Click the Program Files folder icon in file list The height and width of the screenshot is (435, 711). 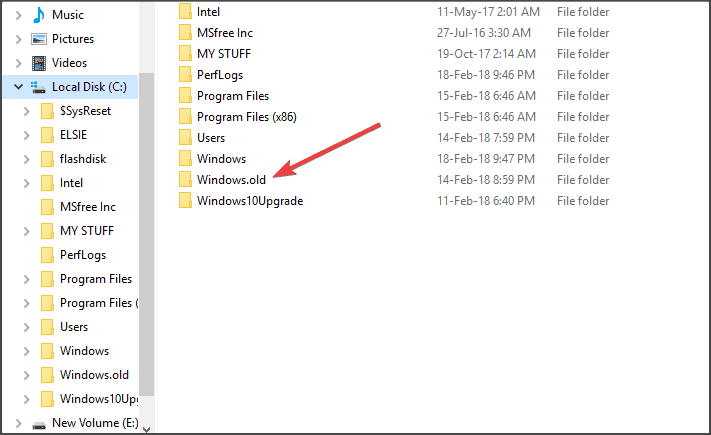click(185, 96)
